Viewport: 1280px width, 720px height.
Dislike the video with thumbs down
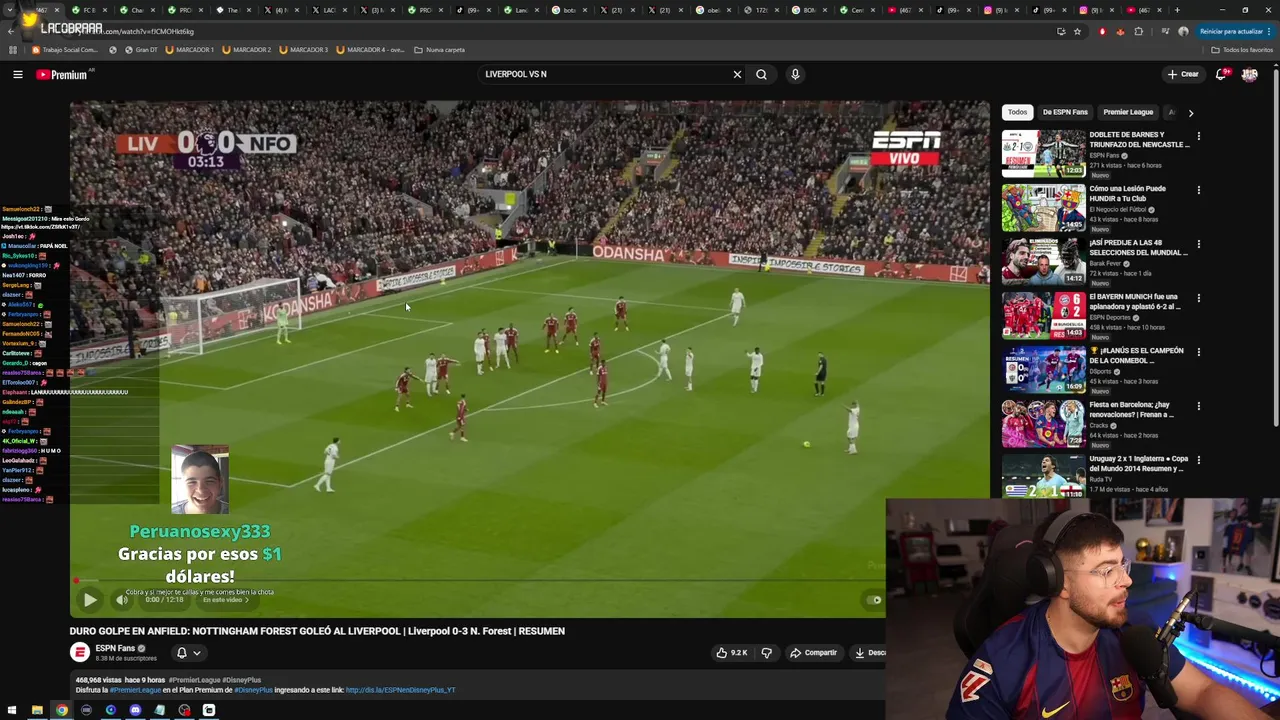[766, 653]
